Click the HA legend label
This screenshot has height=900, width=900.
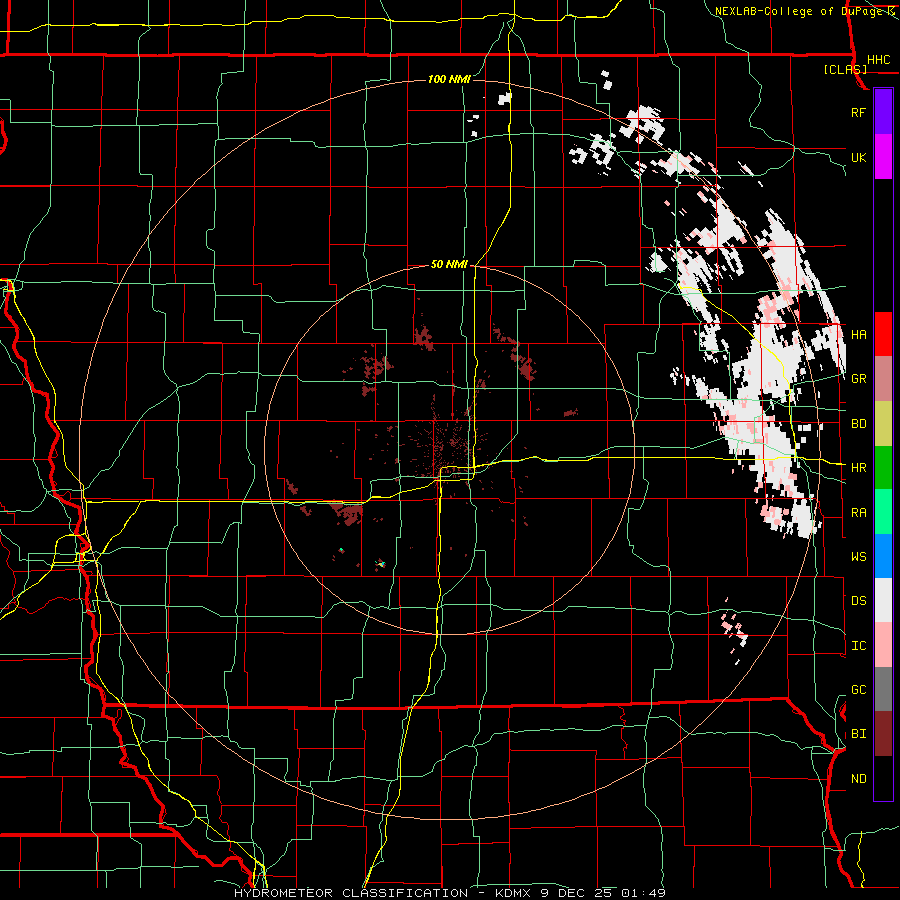858,335
